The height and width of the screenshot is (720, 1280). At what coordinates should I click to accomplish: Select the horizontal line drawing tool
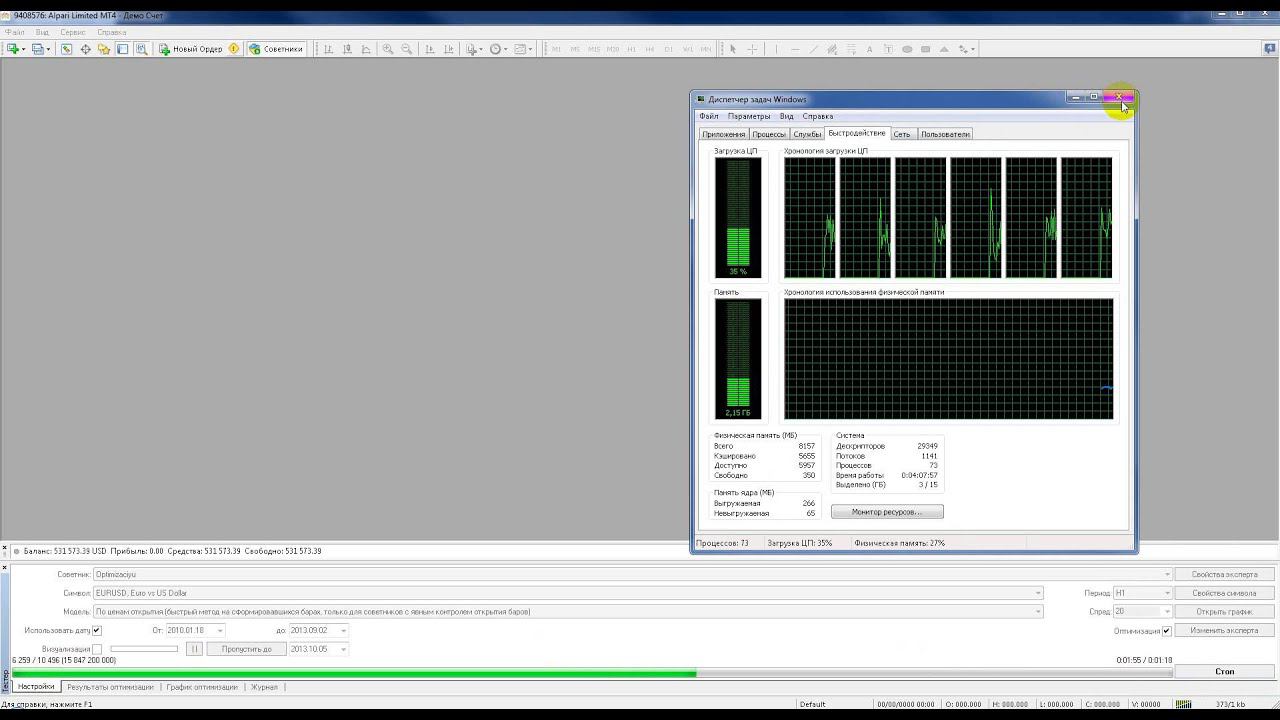pyautogui.click(x=795, y=49)
